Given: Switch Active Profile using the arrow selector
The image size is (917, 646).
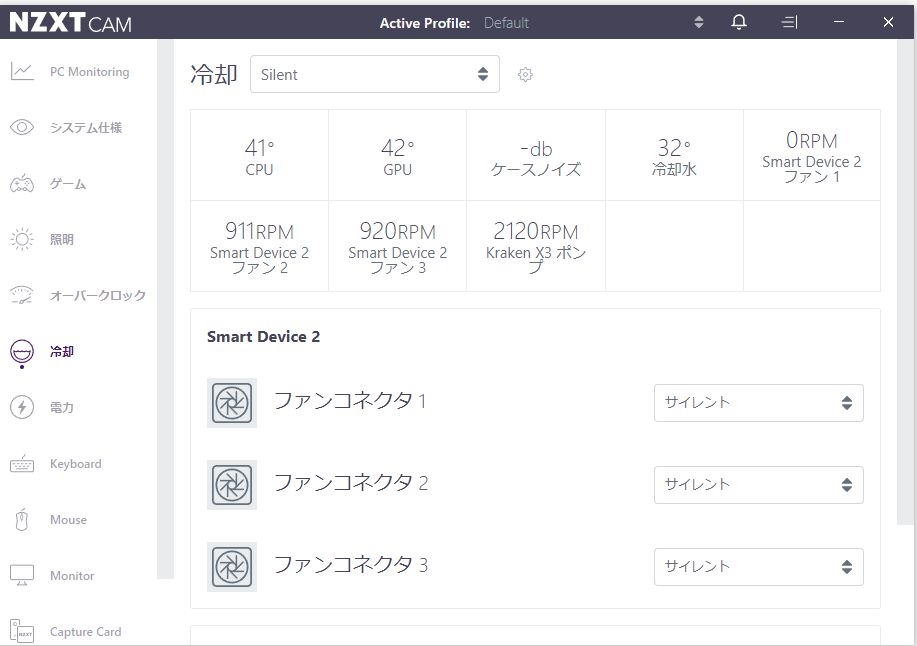Looking at the screenshot, I should click(698, 22).
